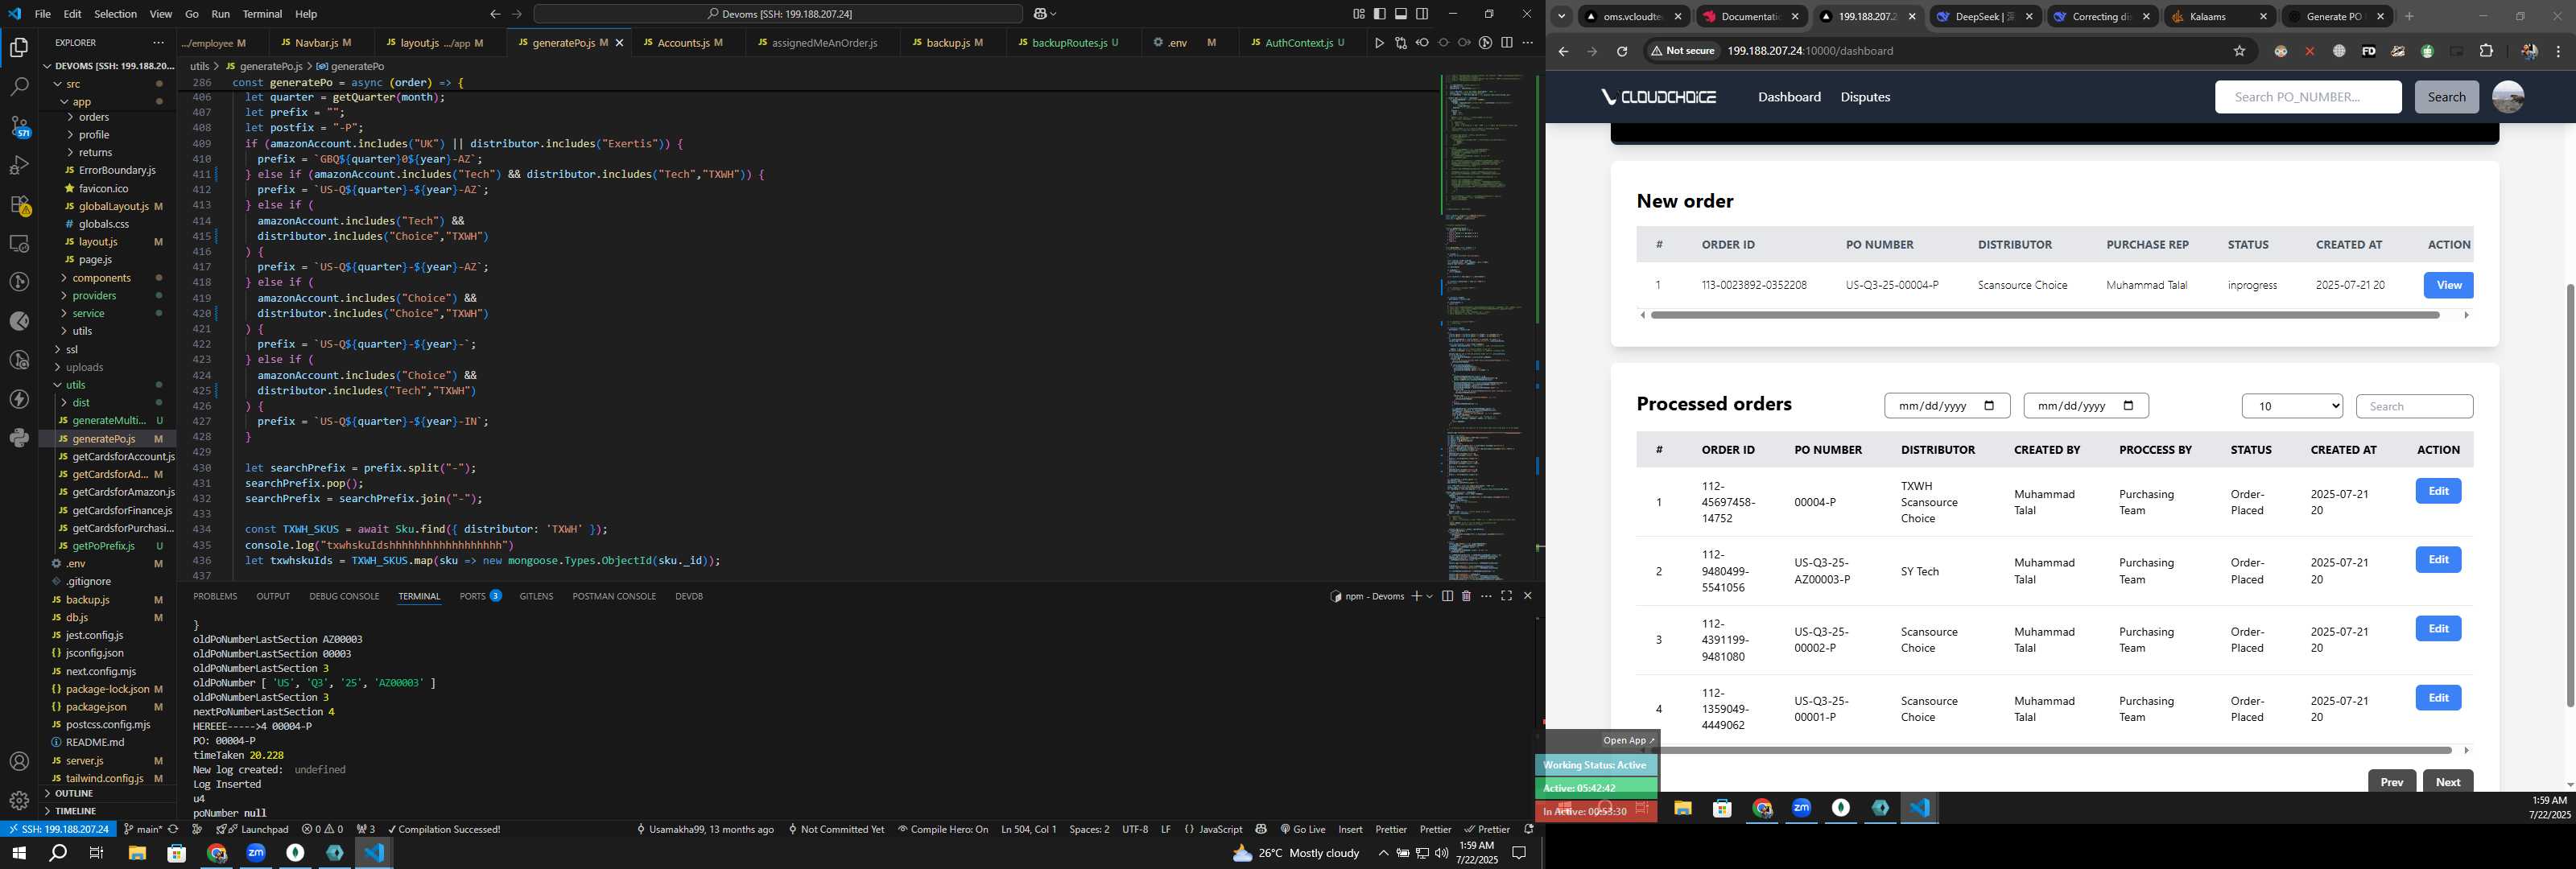Open Run and Debug view
This screenshot has height=869, width=2576.
pyautogui.click(x=19, y=165)
